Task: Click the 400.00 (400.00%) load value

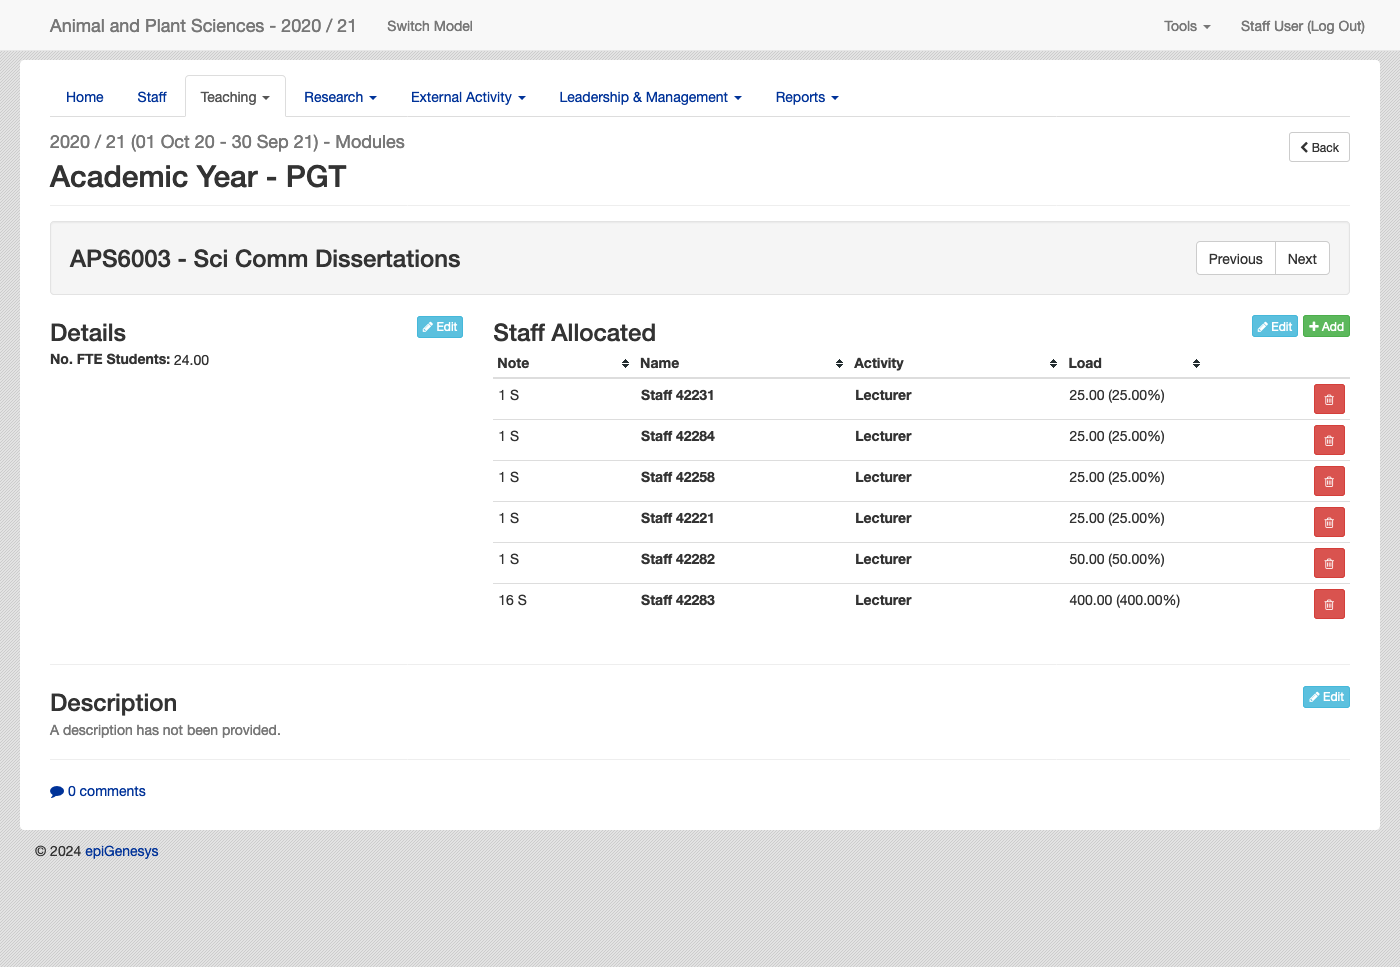Action: pyautogui.click(x=1124, y=600)
